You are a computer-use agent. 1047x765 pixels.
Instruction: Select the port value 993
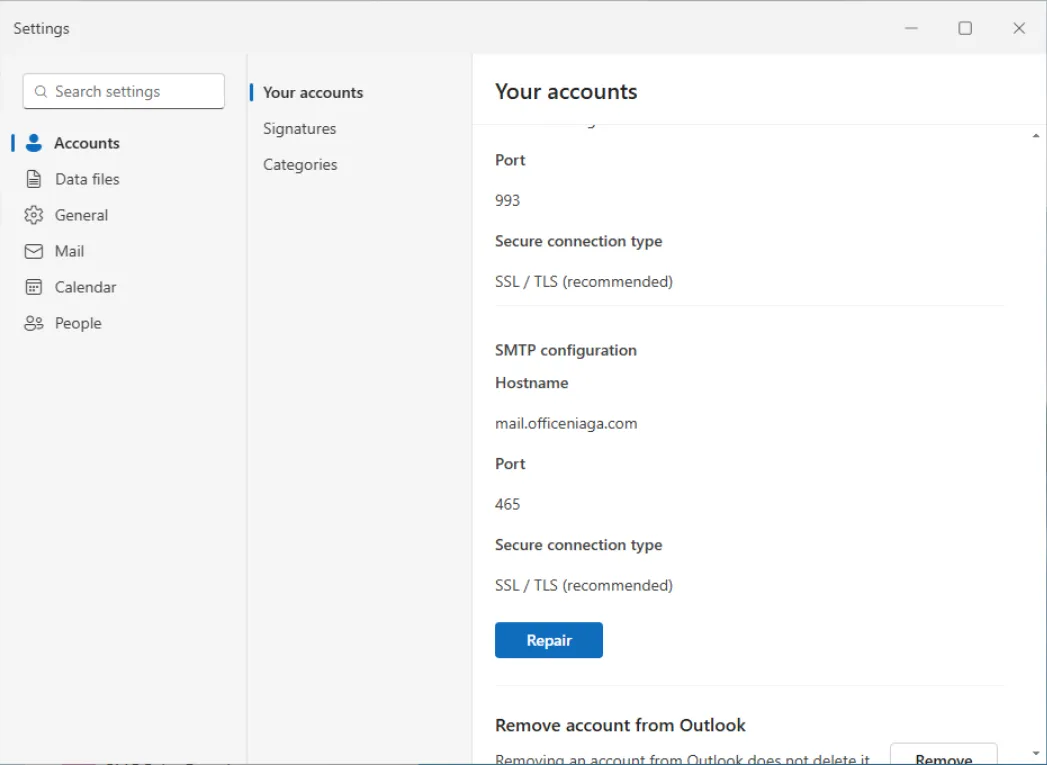click(x=507, y=200)
